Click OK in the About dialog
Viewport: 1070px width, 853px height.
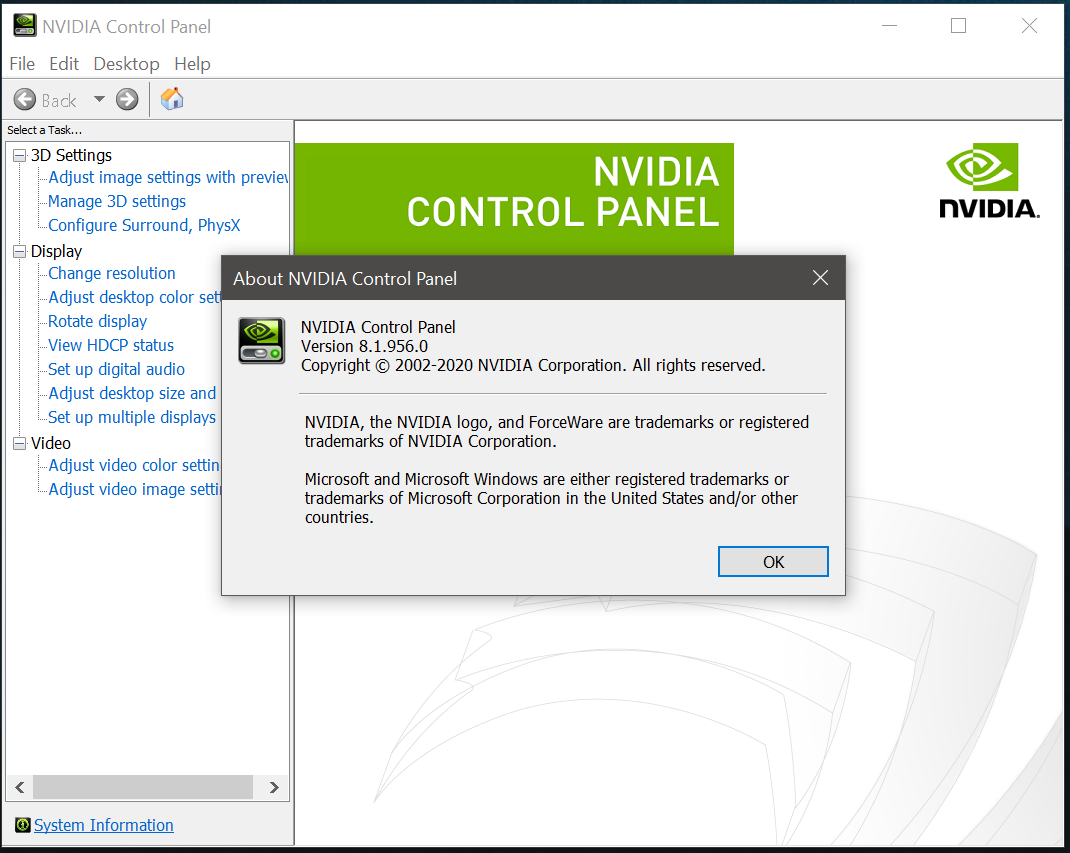[x=773, y=562]
